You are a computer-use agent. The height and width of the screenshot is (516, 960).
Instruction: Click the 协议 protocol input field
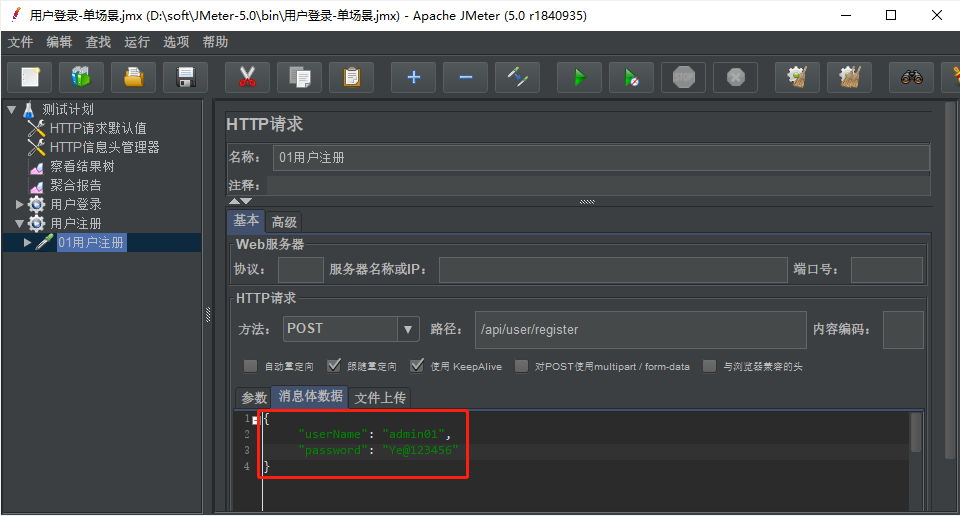tap(301, 270)
